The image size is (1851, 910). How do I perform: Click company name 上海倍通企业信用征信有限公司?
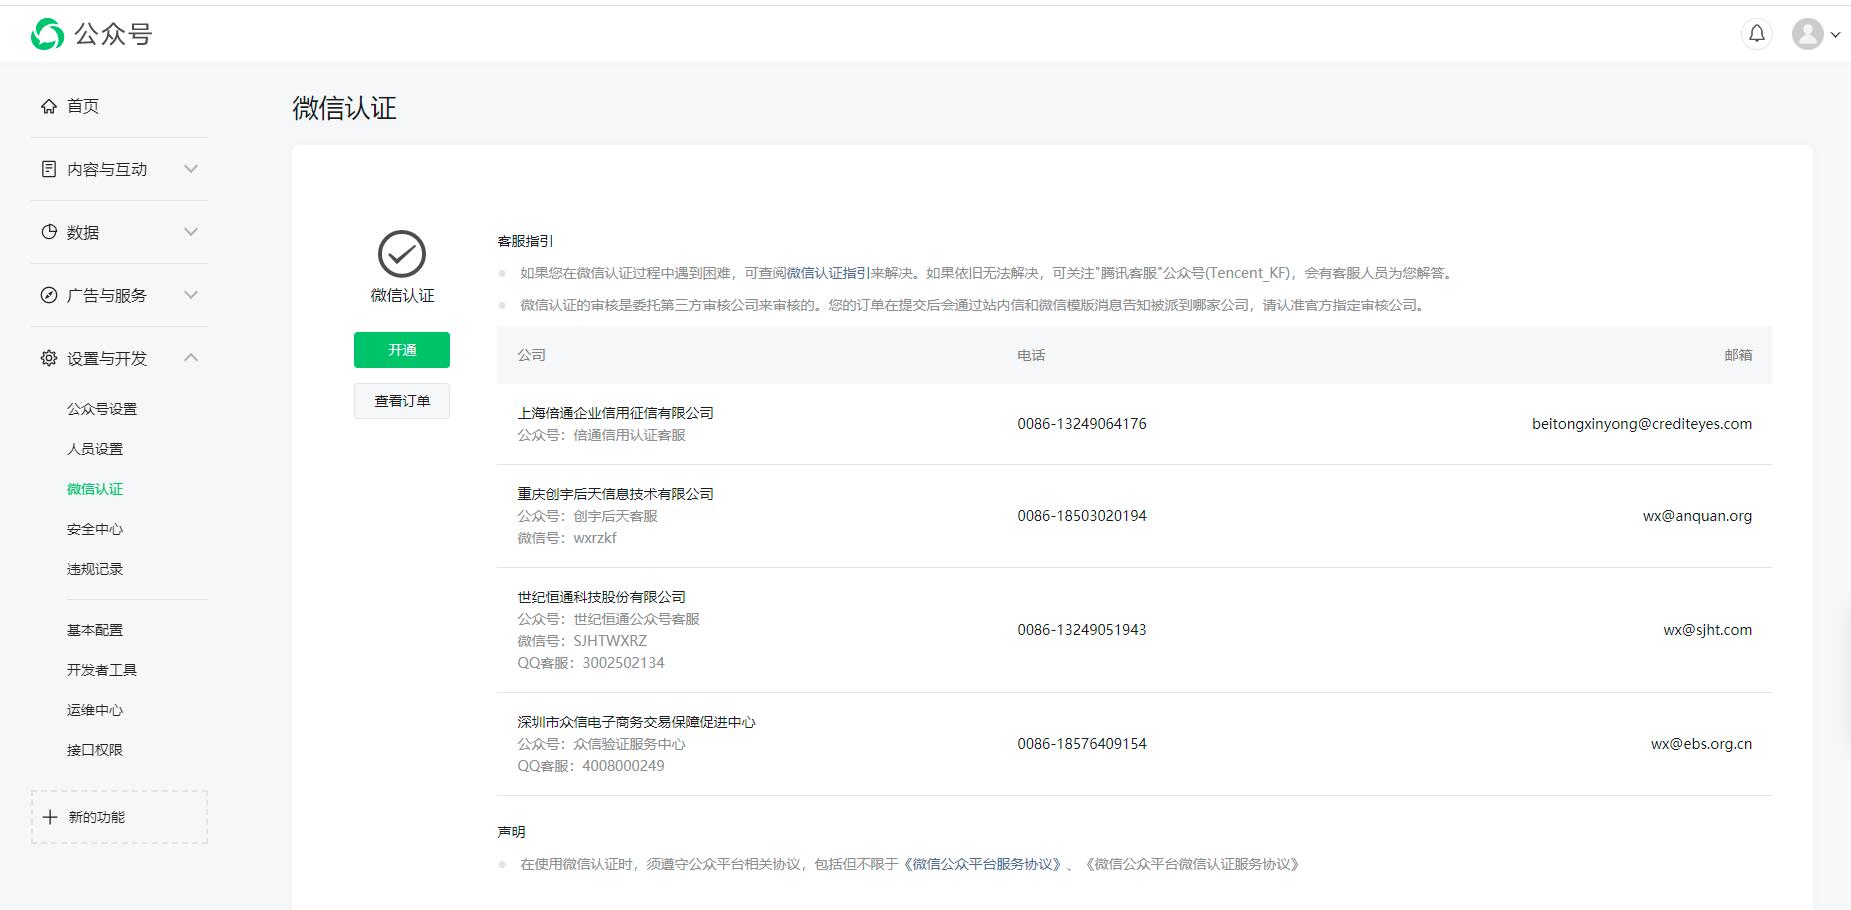tap(615, 413)
